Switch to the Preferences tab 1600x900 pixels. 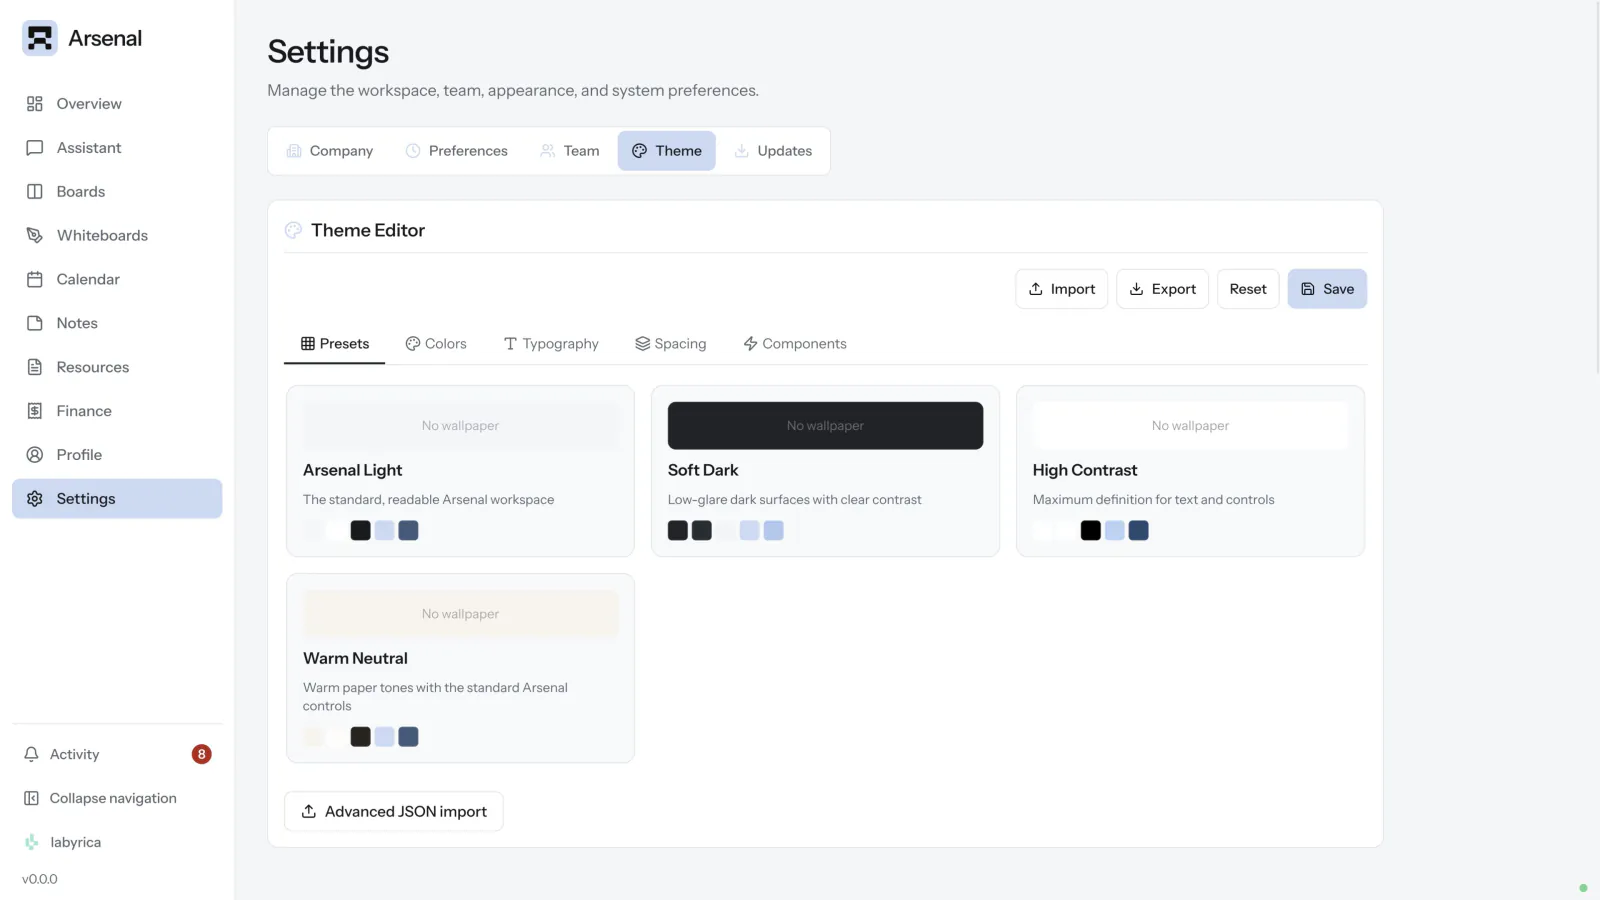tap(456, 151)
